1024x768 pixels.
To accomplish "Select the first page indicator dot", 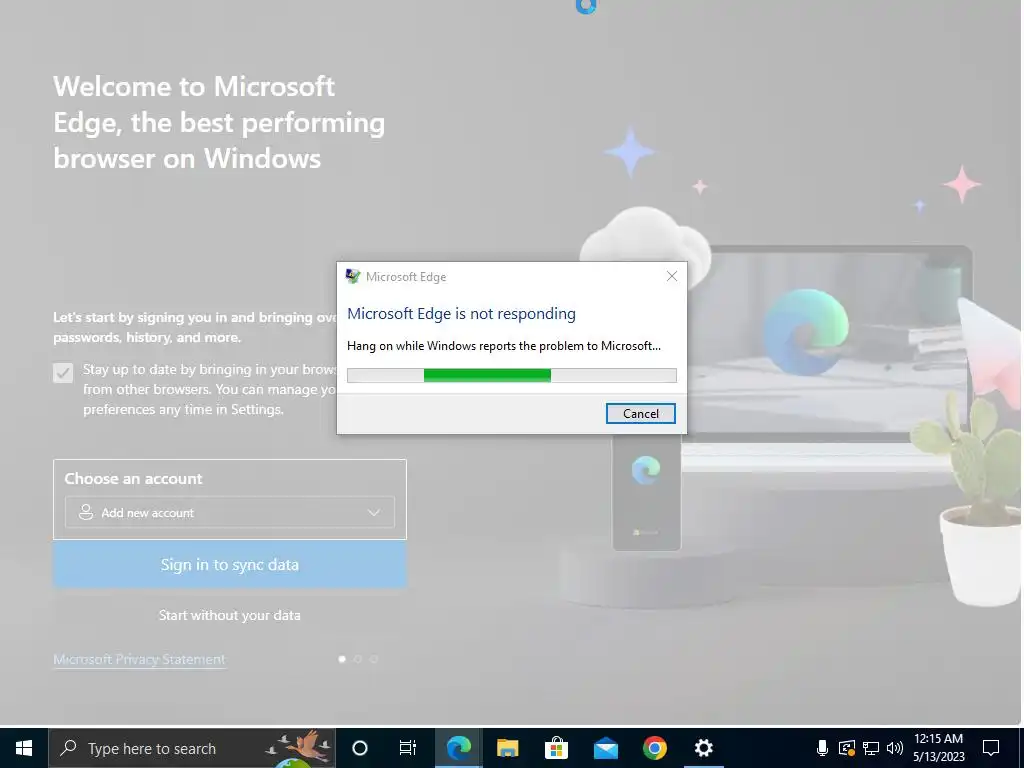I will point(342,659).
